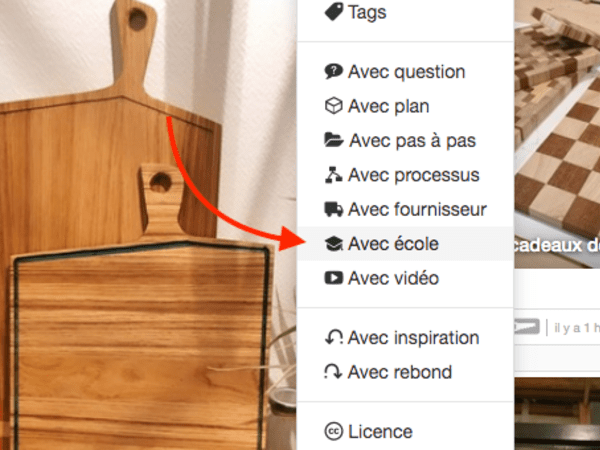This screenshot has width=600, height=450.
Task: Click the tag icon beside Tags
Action: point(334,12)
